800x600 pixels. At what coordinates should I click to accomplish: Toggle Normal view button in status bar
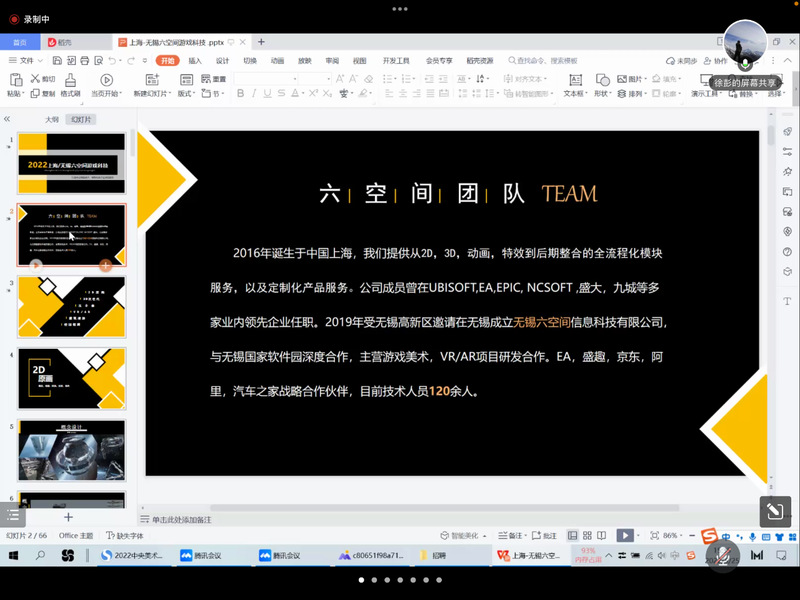572,535
